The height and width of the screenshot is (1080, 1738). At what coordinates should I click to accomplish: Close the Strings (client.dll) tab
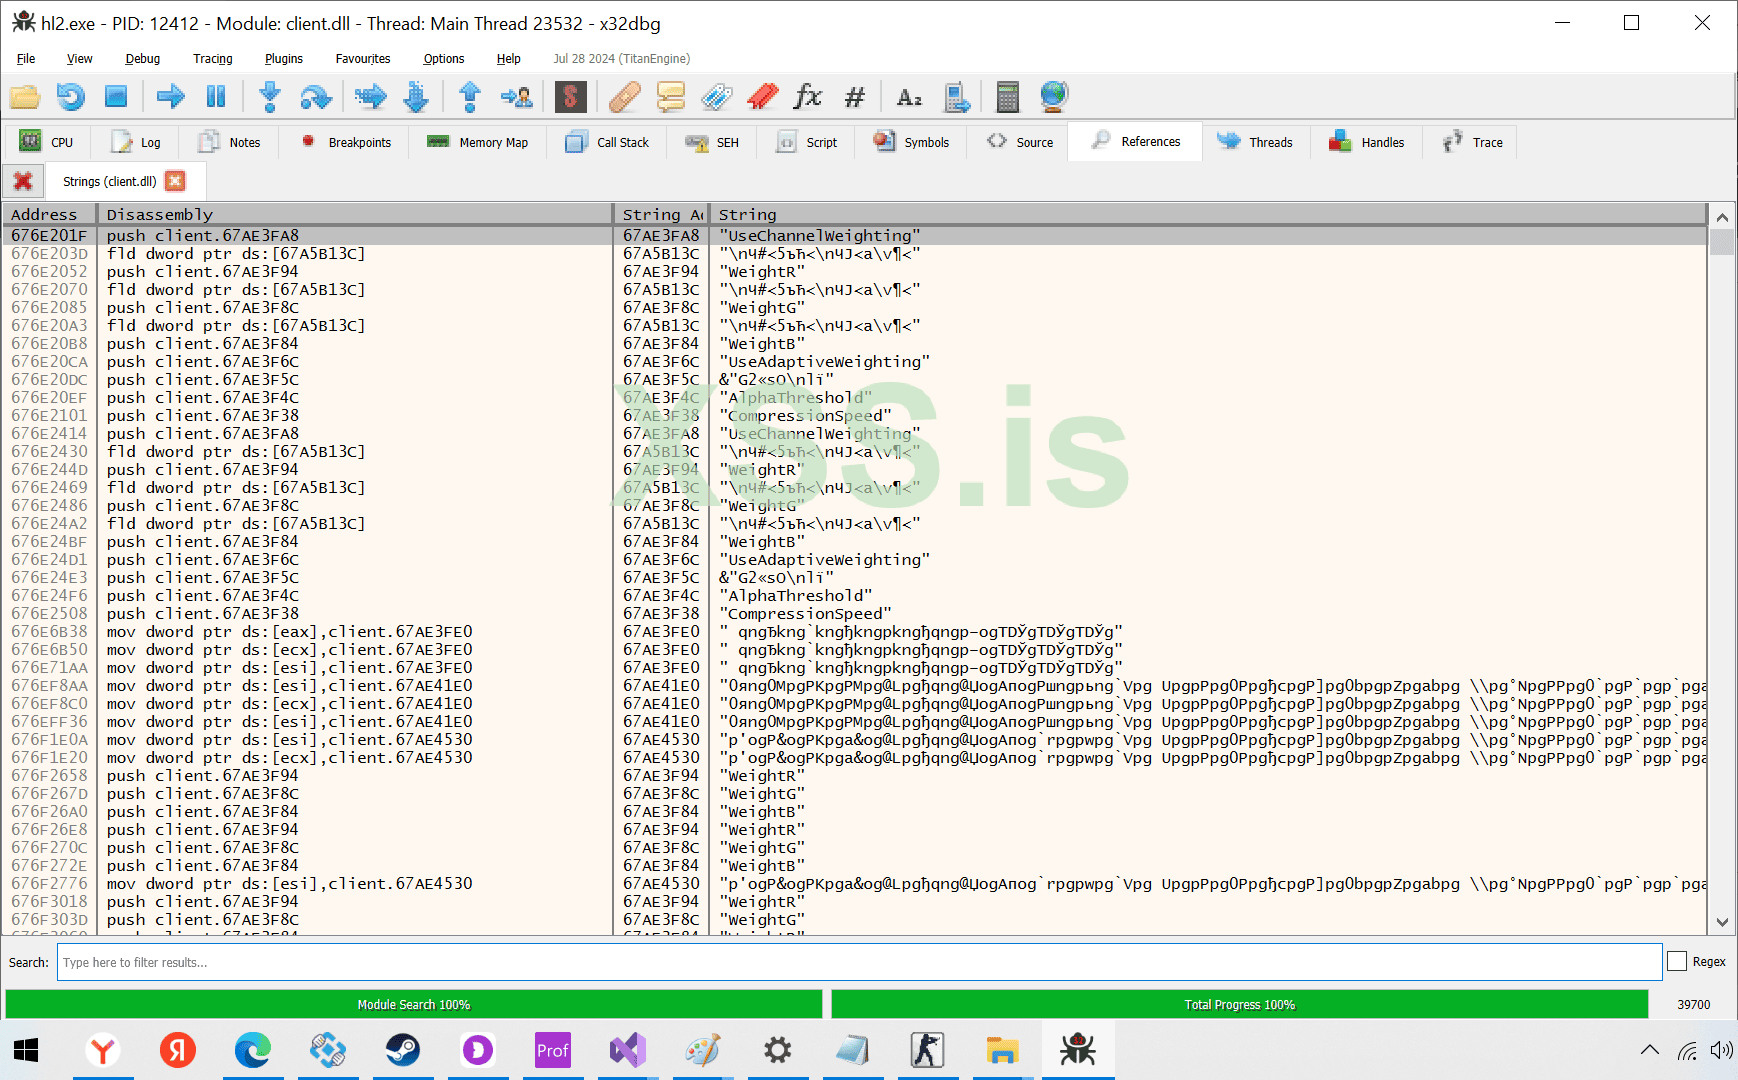[x=175, y=181]
